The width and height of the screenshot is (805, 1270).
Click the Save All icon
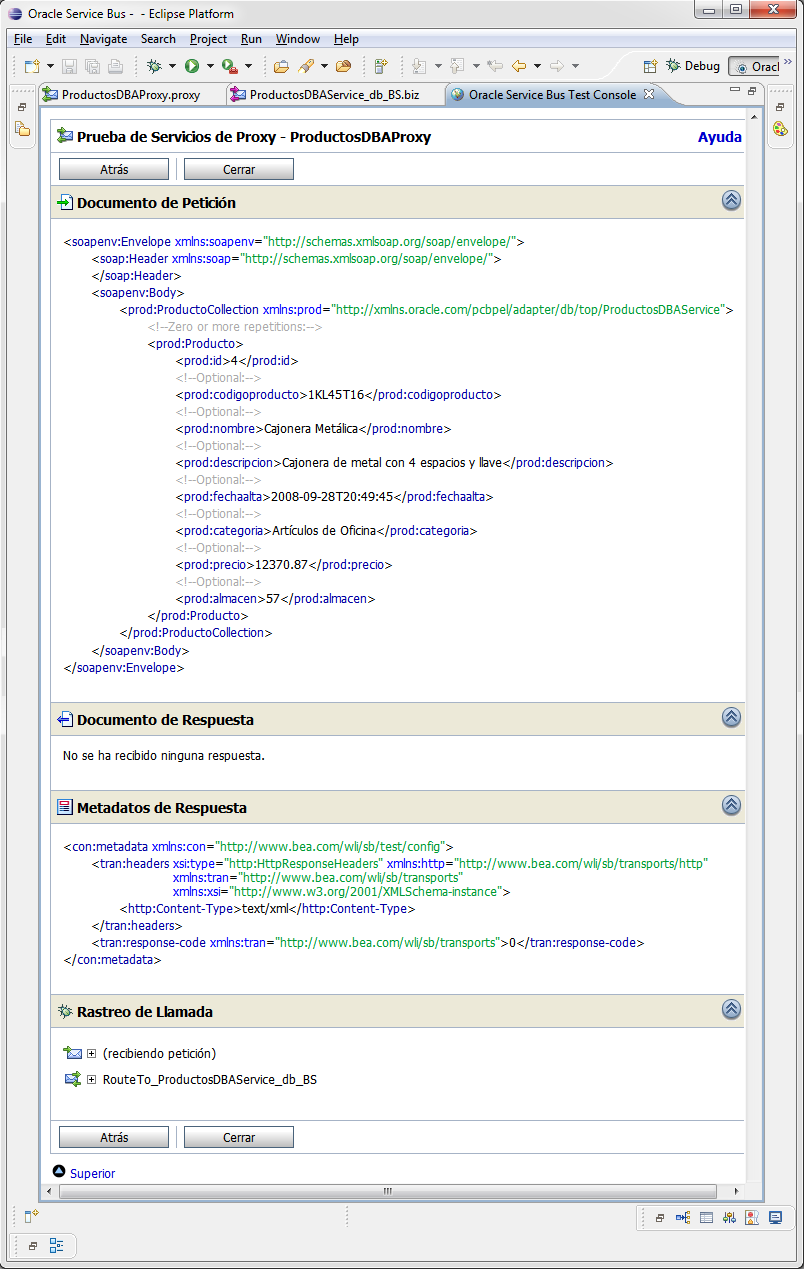tap(92, 65)
